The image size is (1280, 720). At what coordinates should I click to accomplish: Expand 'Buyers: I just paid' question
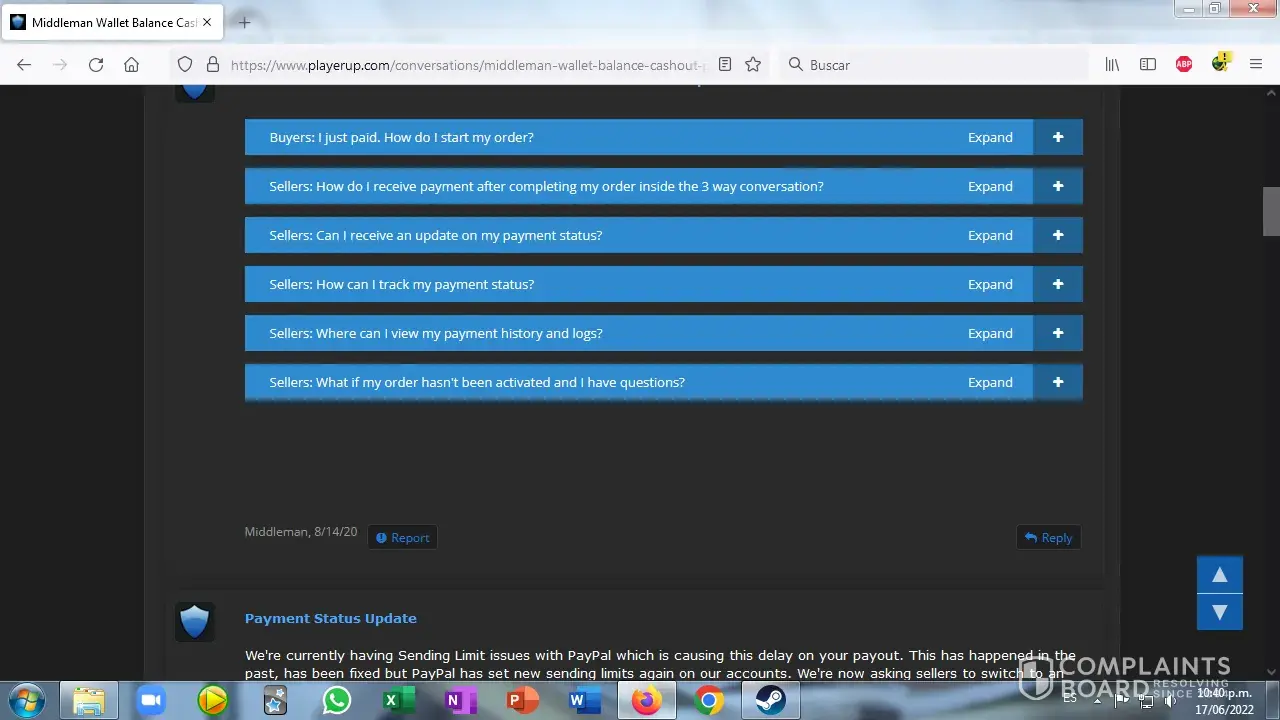[x=1057, y=138]
